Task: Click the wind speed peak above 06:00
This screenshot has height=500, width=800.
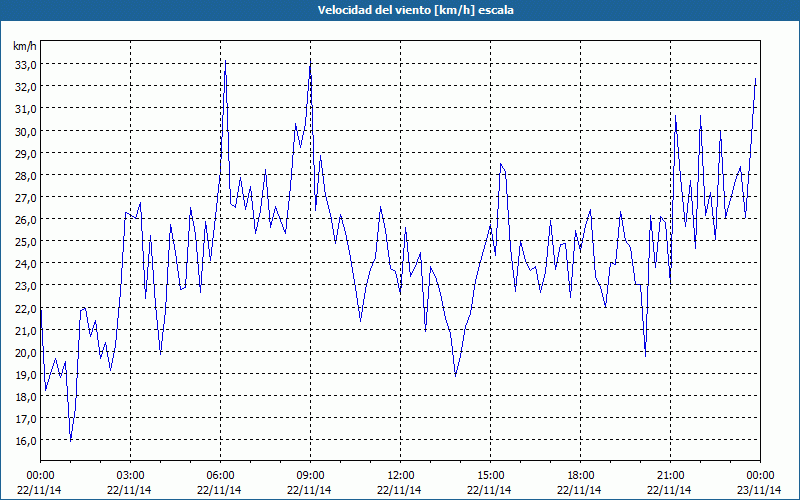Action: [226, 61]
